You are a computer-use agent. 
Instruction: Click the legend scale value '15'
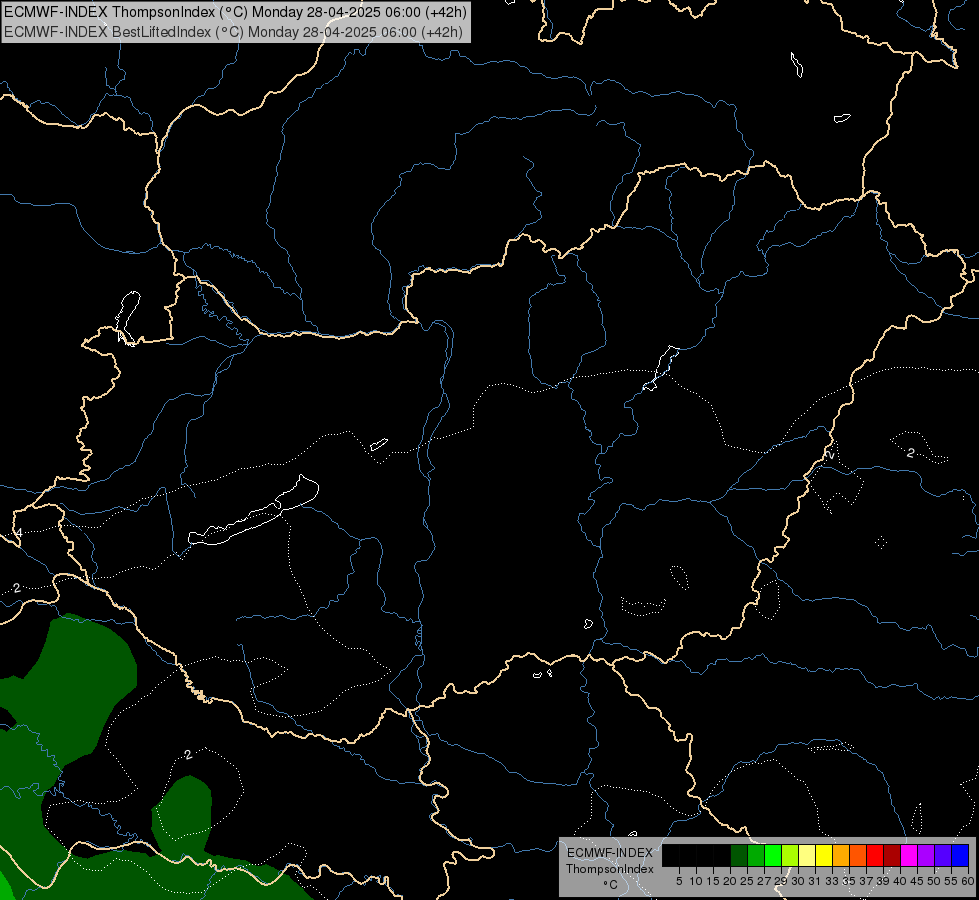713,881
